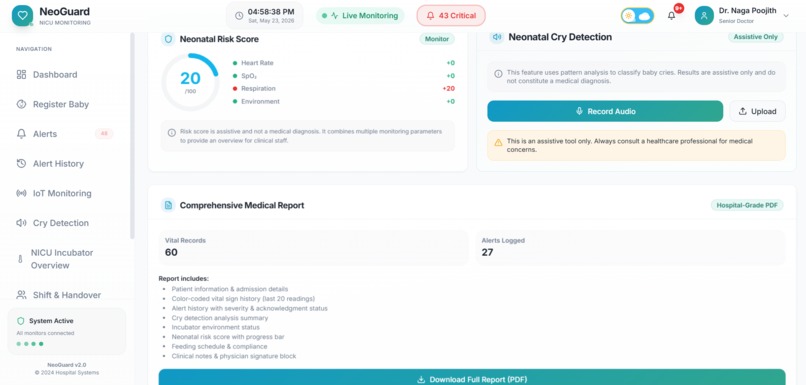Click the NeoGuard v2.0 version text

click(67, 365)
